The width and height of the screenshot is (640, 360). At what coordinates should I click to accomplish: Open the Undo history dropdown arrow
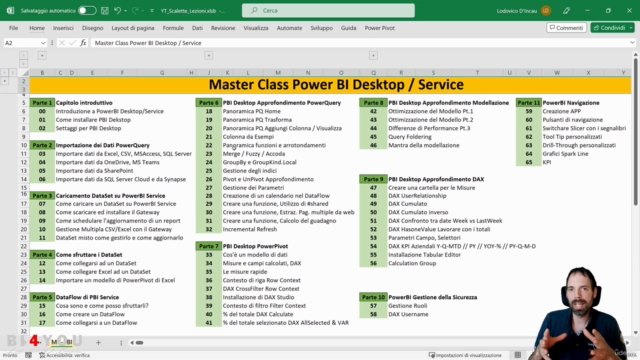pyautogui.click(x=125, y=11)
